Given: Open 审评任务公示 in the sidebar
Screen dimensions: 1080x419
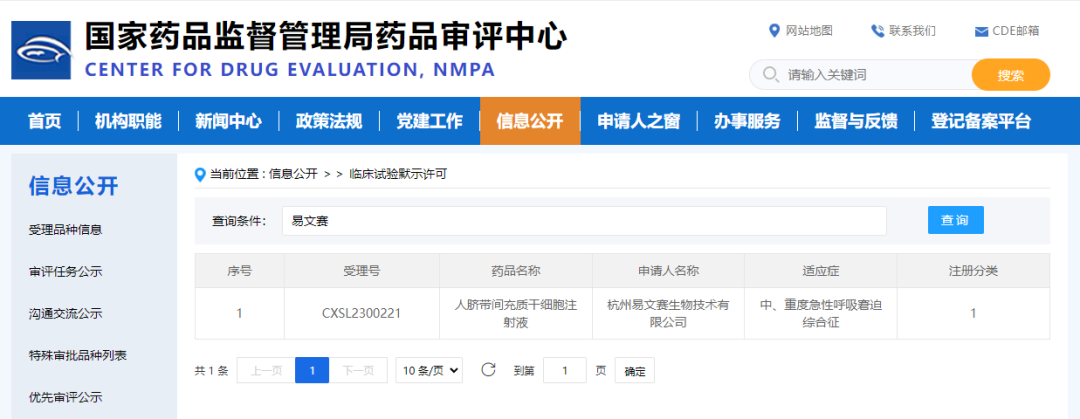Looking at the screenshot, I should click(x=65, y=272).
